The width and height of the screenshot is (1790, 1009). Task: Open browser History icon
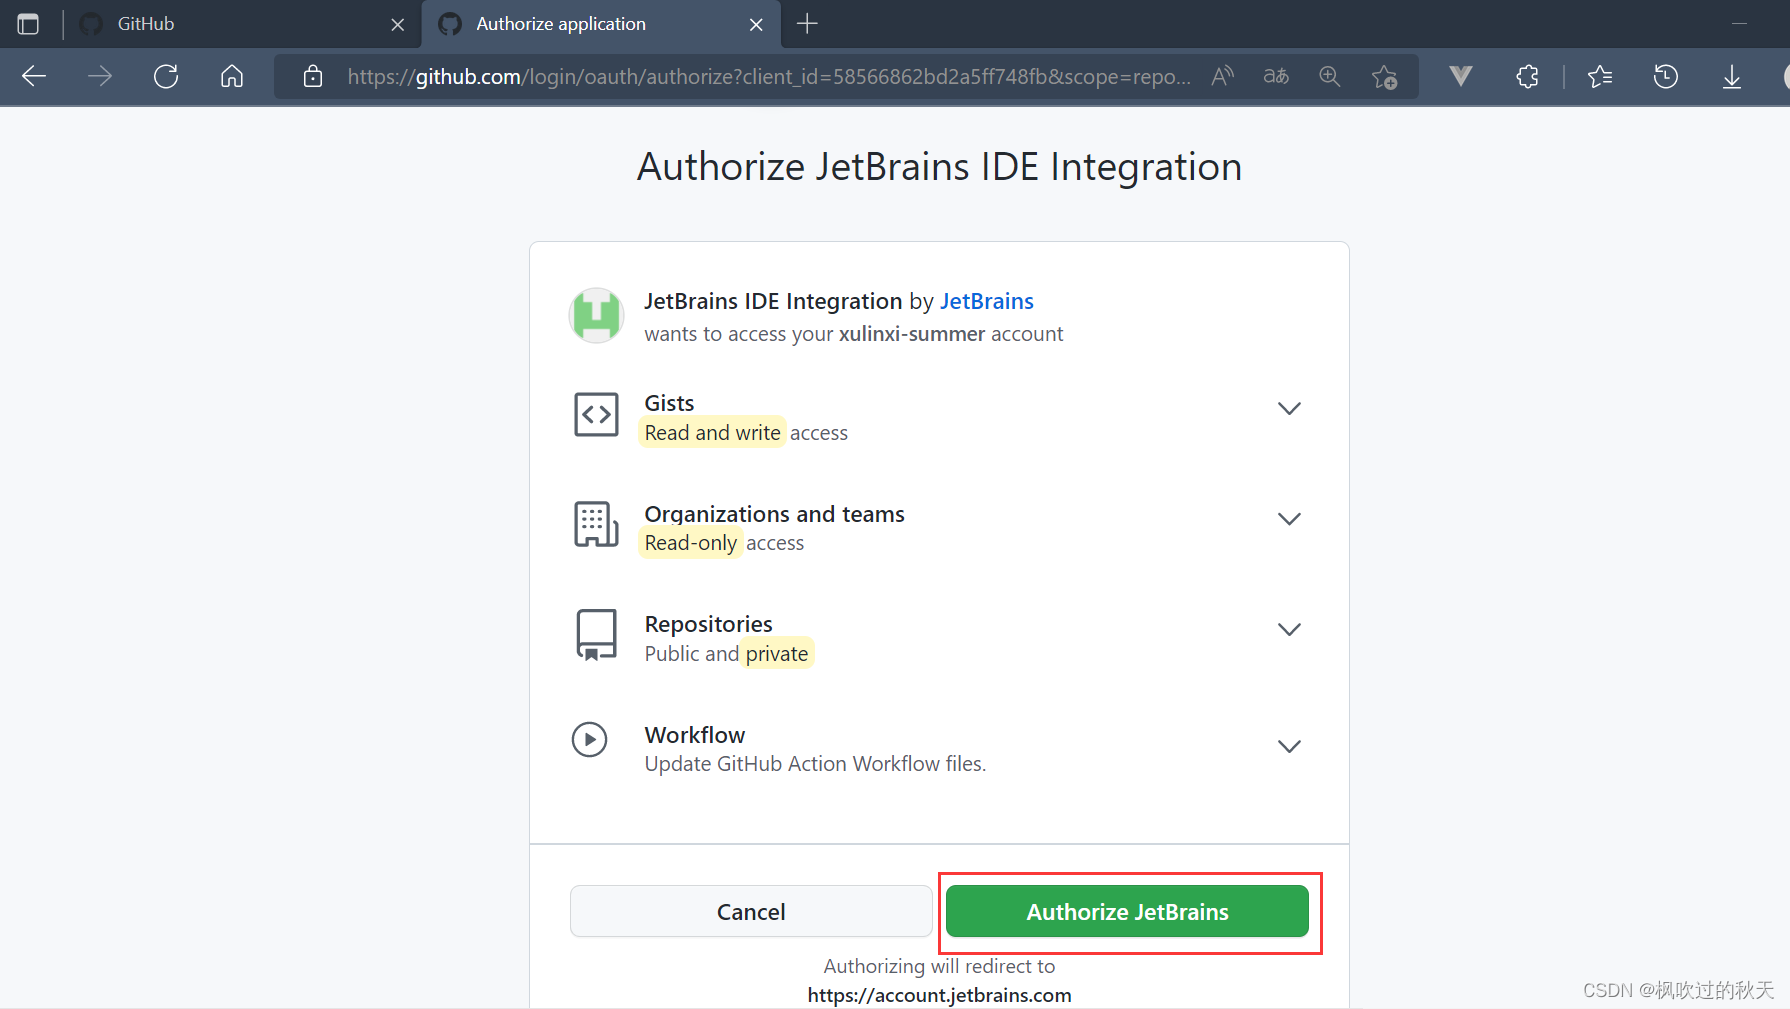1666,76
